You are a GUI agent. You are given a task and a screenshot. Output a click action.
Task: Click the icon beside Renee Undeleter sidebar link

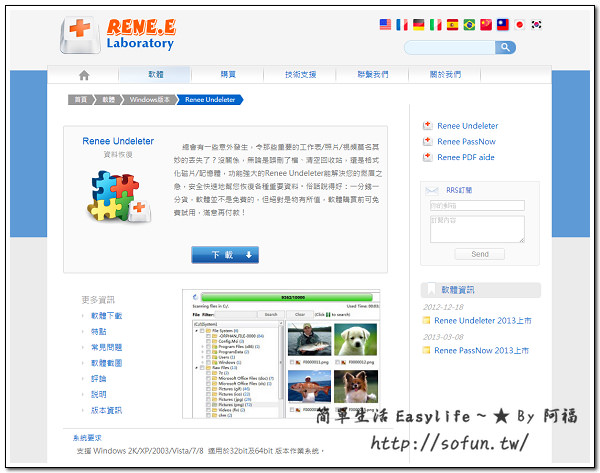click(427, 126)
